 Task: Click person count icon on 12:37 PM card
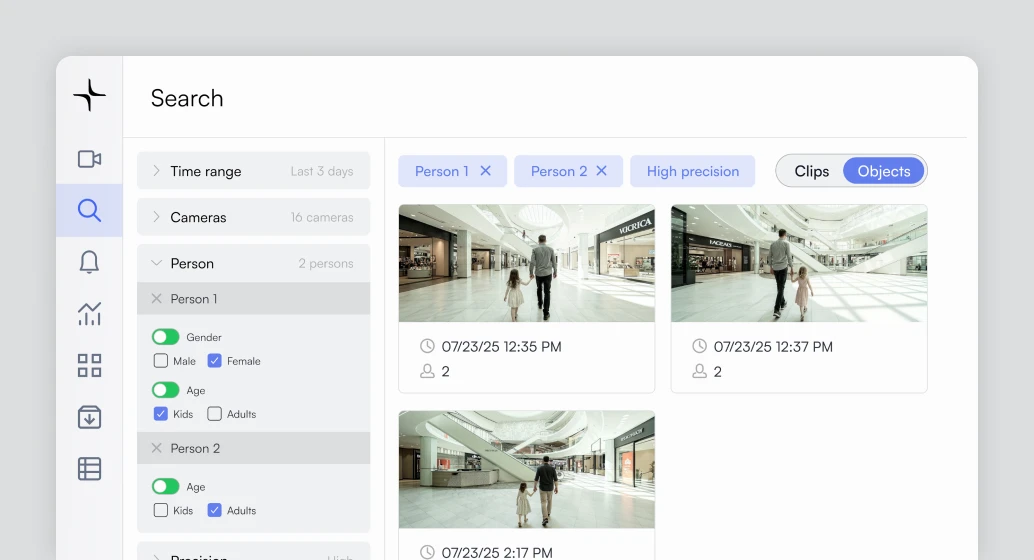click(700, 371)
